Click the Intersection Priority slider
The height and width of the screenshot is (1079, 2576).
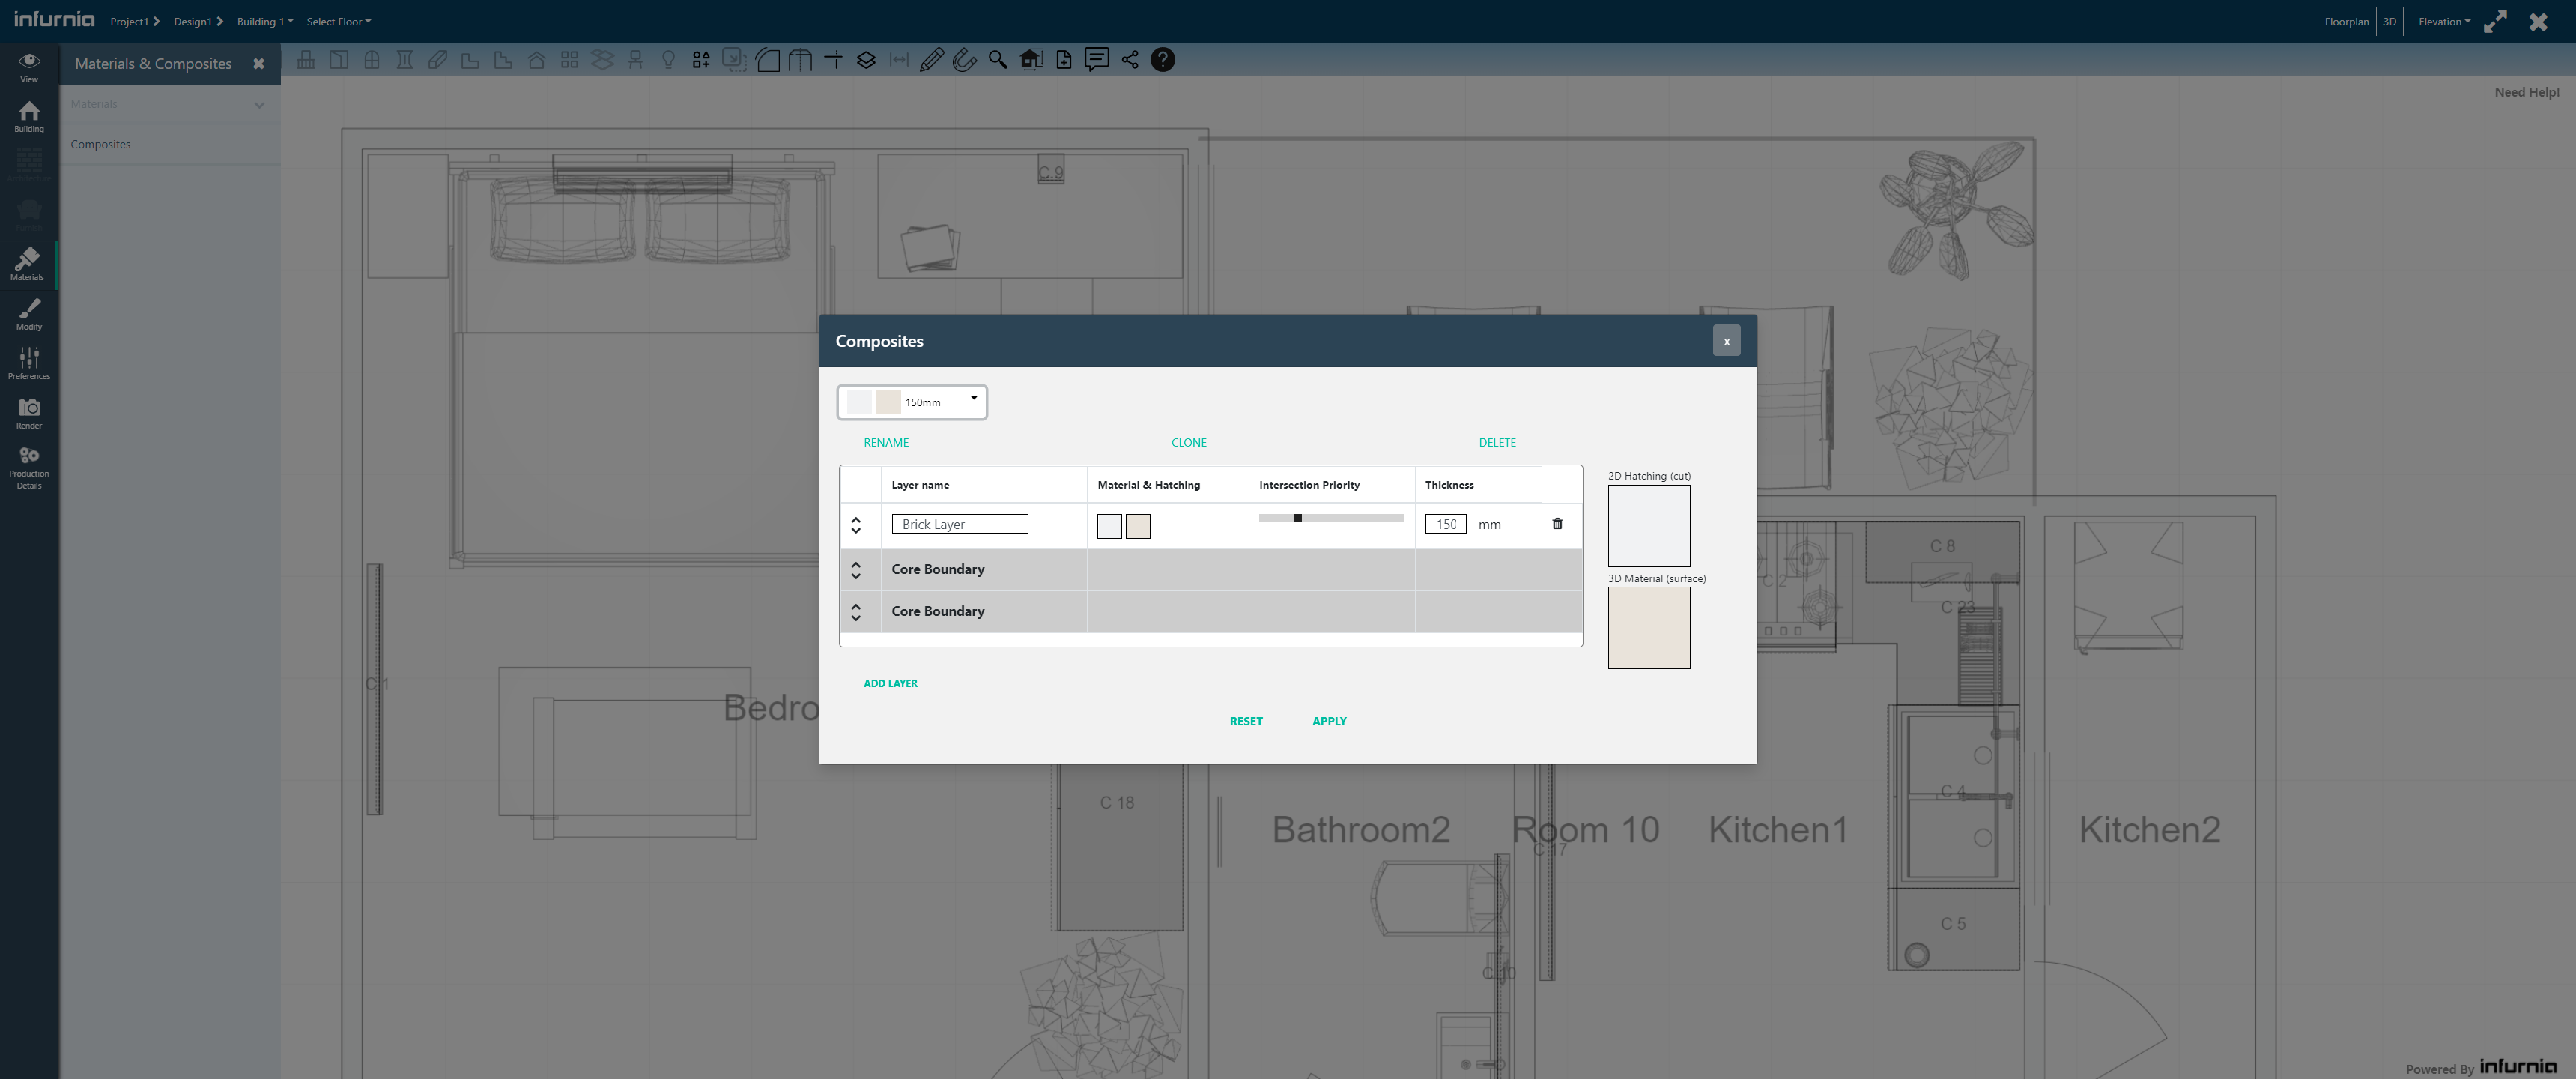(x=1331, y=519)
